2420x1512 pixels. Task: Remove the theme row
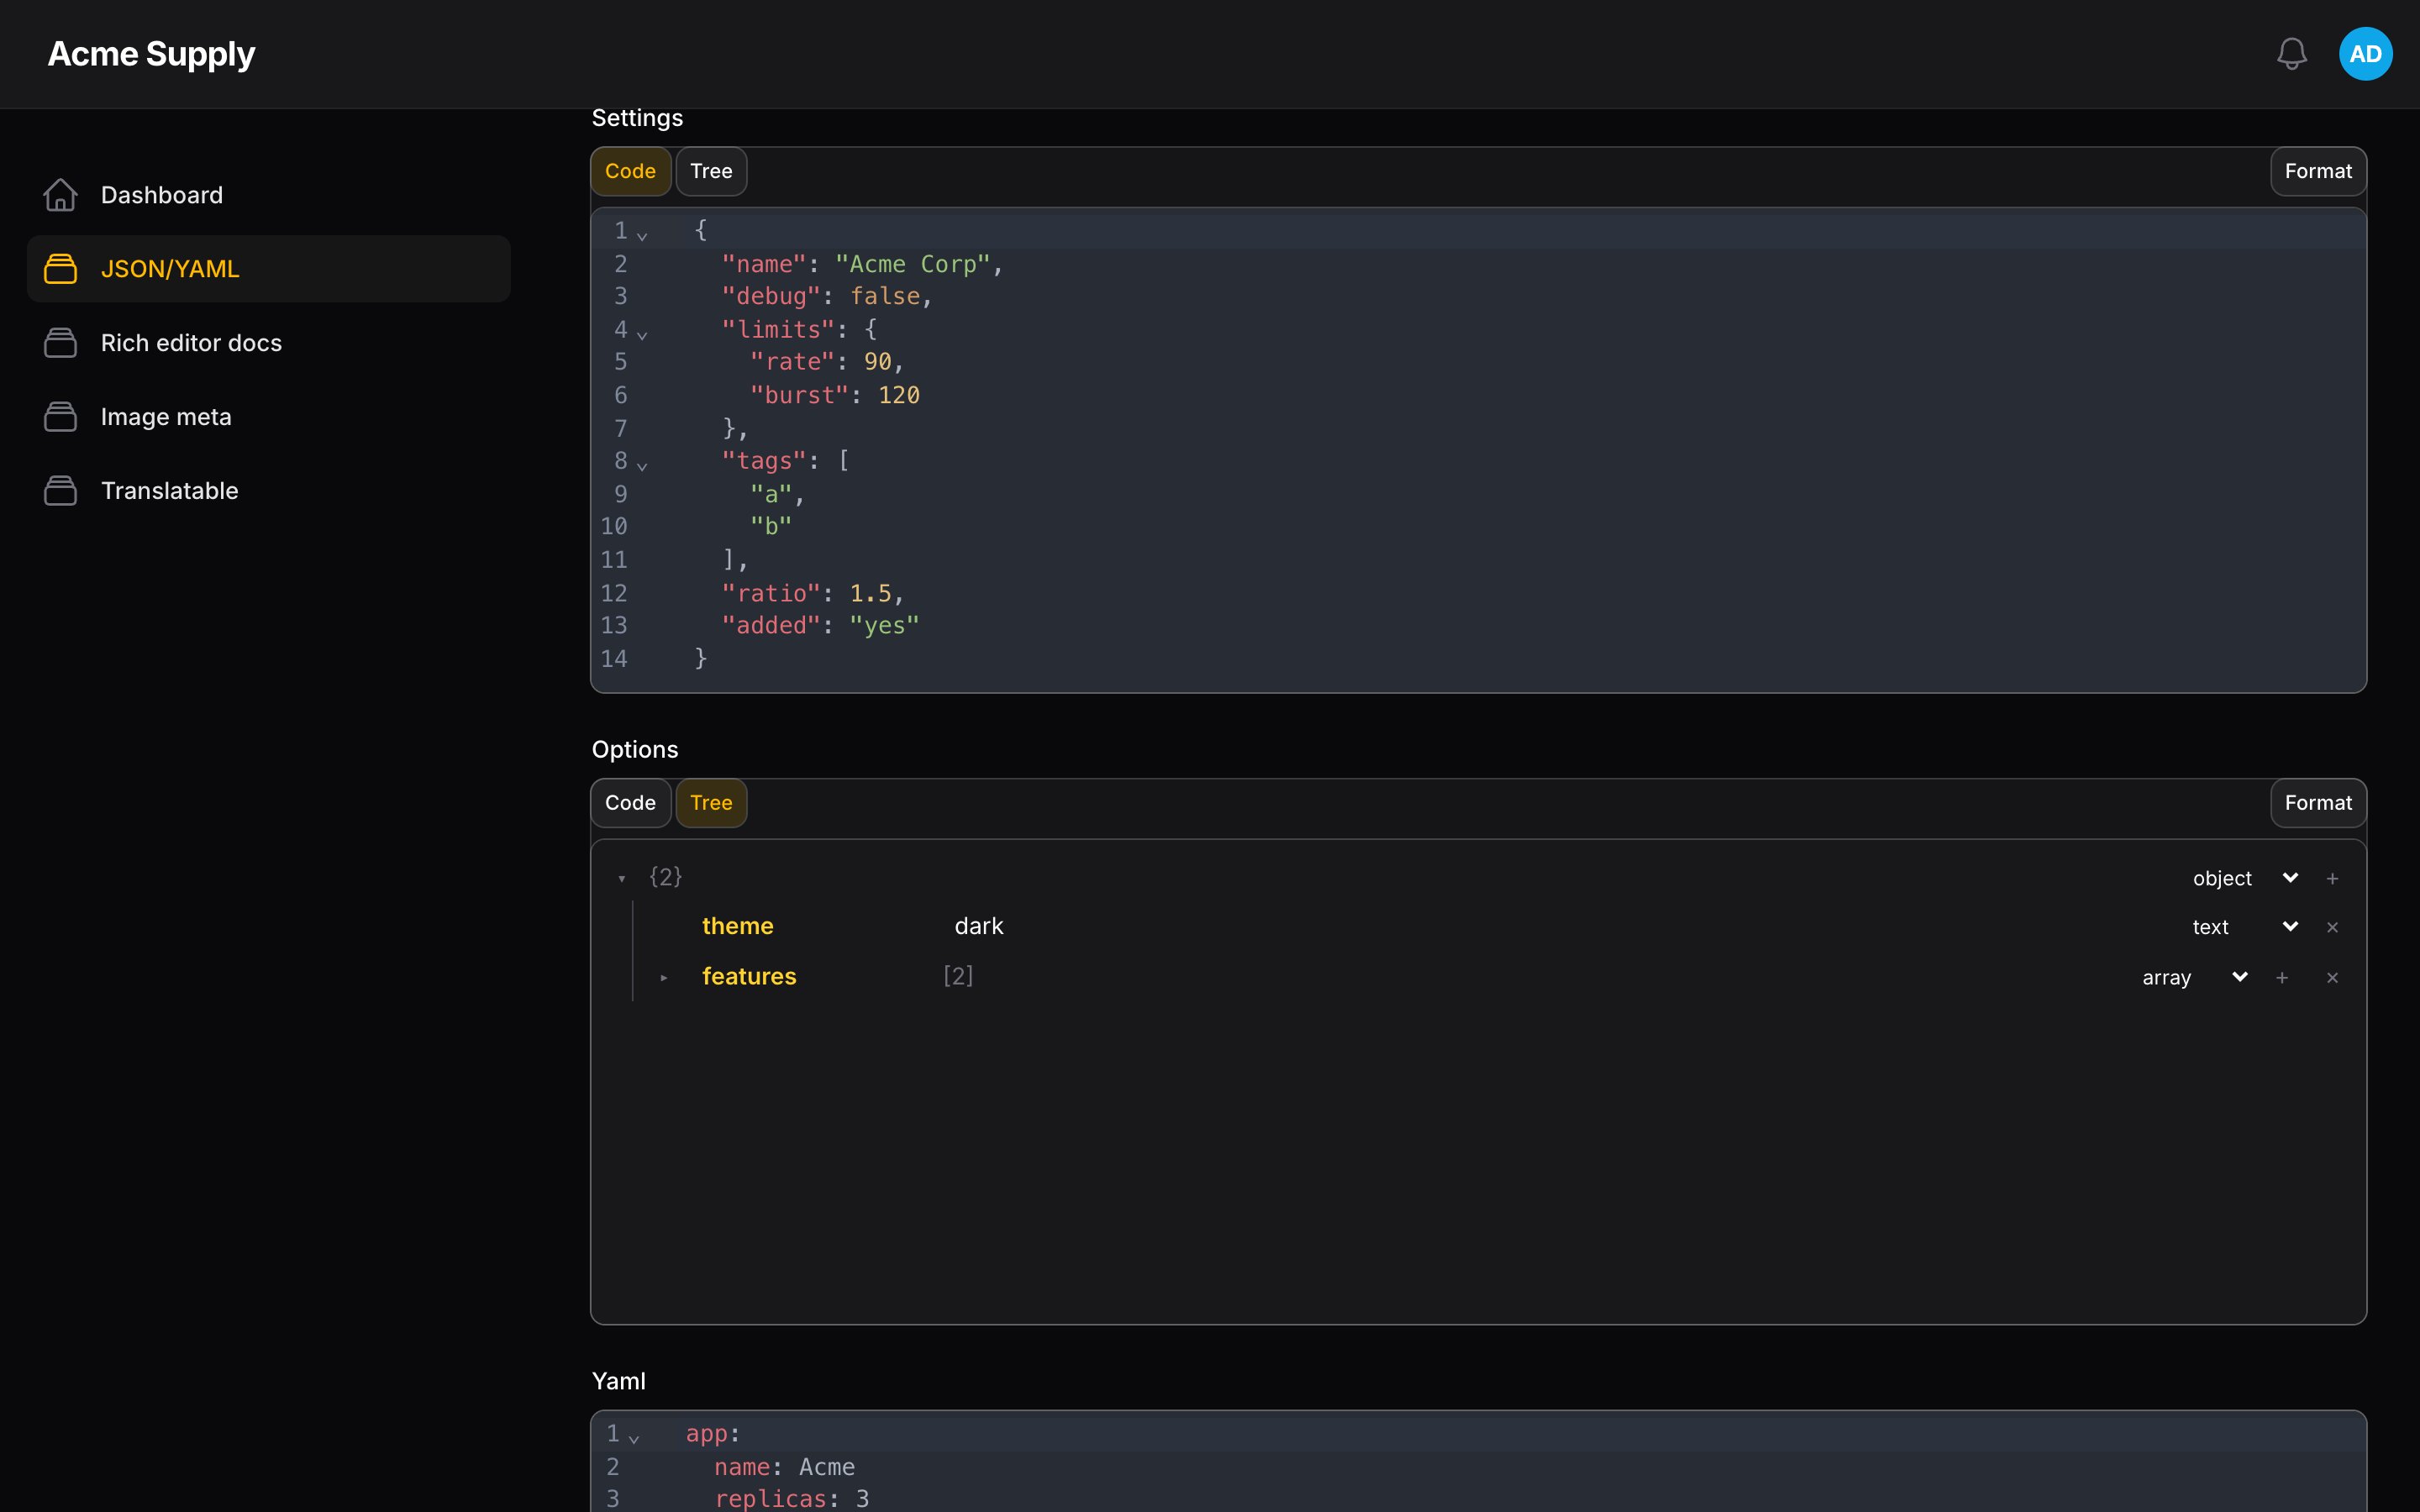[x=2332, y=927]
